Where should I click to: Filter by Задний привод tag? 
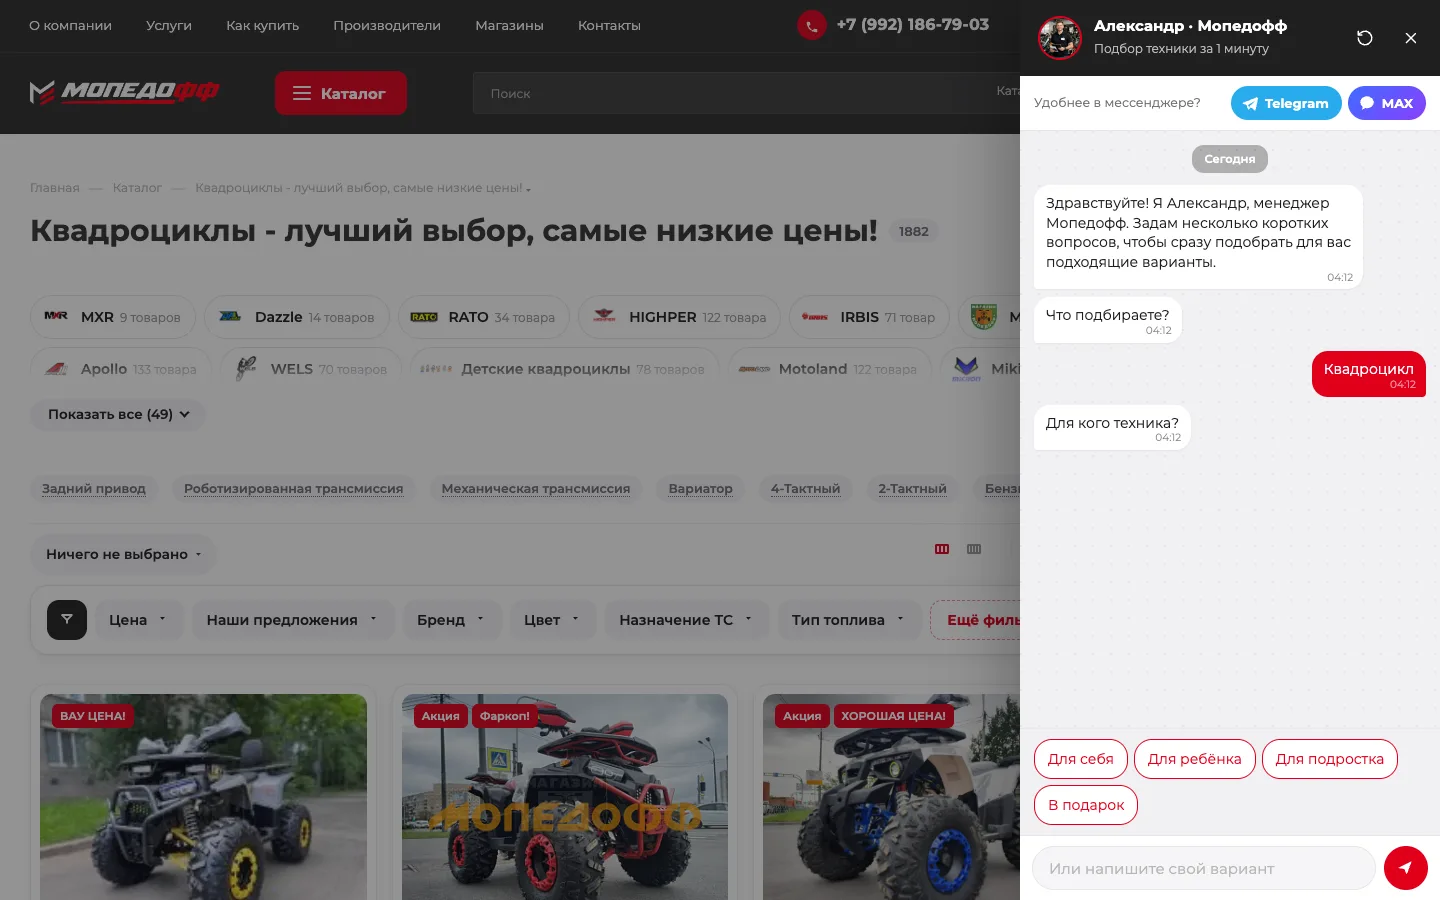click(x=94, y=488)
